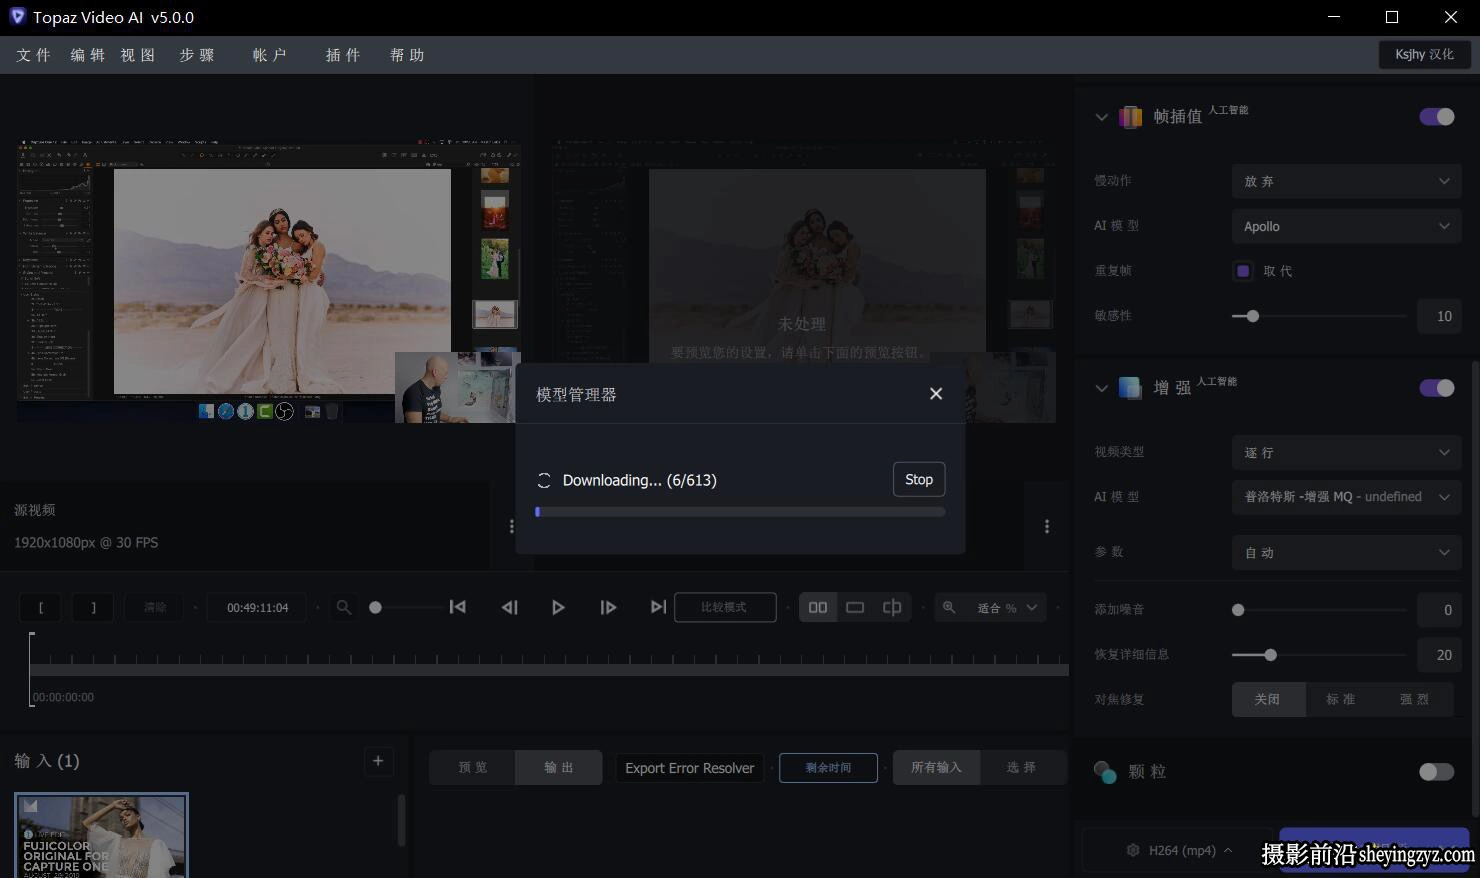Collapse the 帧插值 section
The height and width of the screenshot is (878, 1480).
pos(1102,117)
